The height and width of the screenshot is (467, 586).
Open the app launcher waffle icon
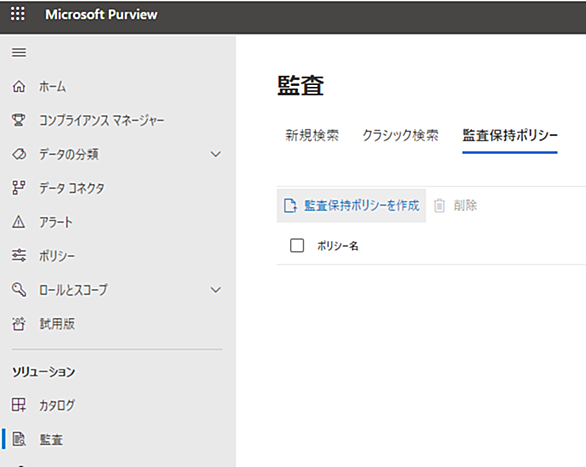pos(18,14)
